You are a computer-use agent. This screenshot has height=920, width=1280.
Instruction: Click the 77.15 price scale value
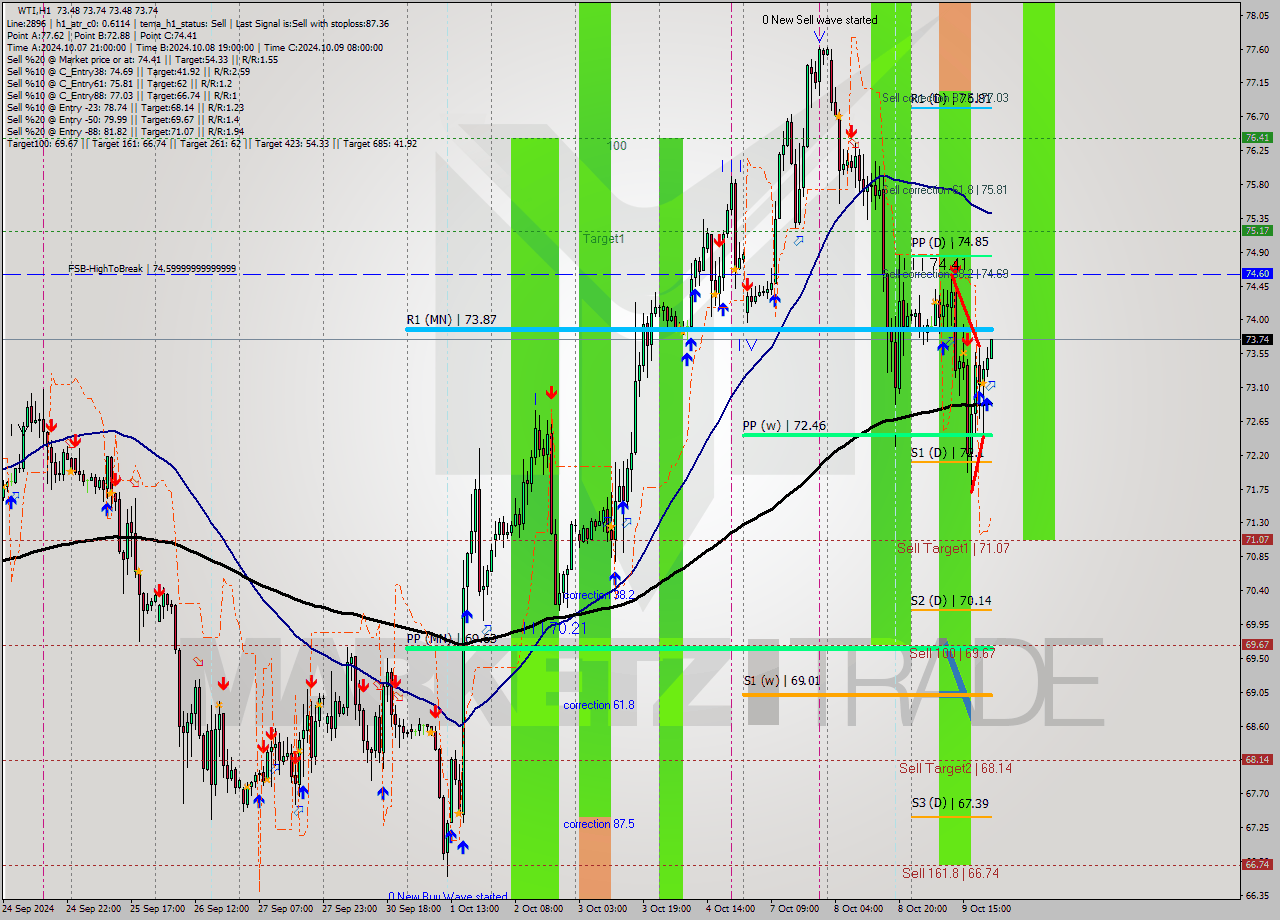click(x=1257, y=84)
